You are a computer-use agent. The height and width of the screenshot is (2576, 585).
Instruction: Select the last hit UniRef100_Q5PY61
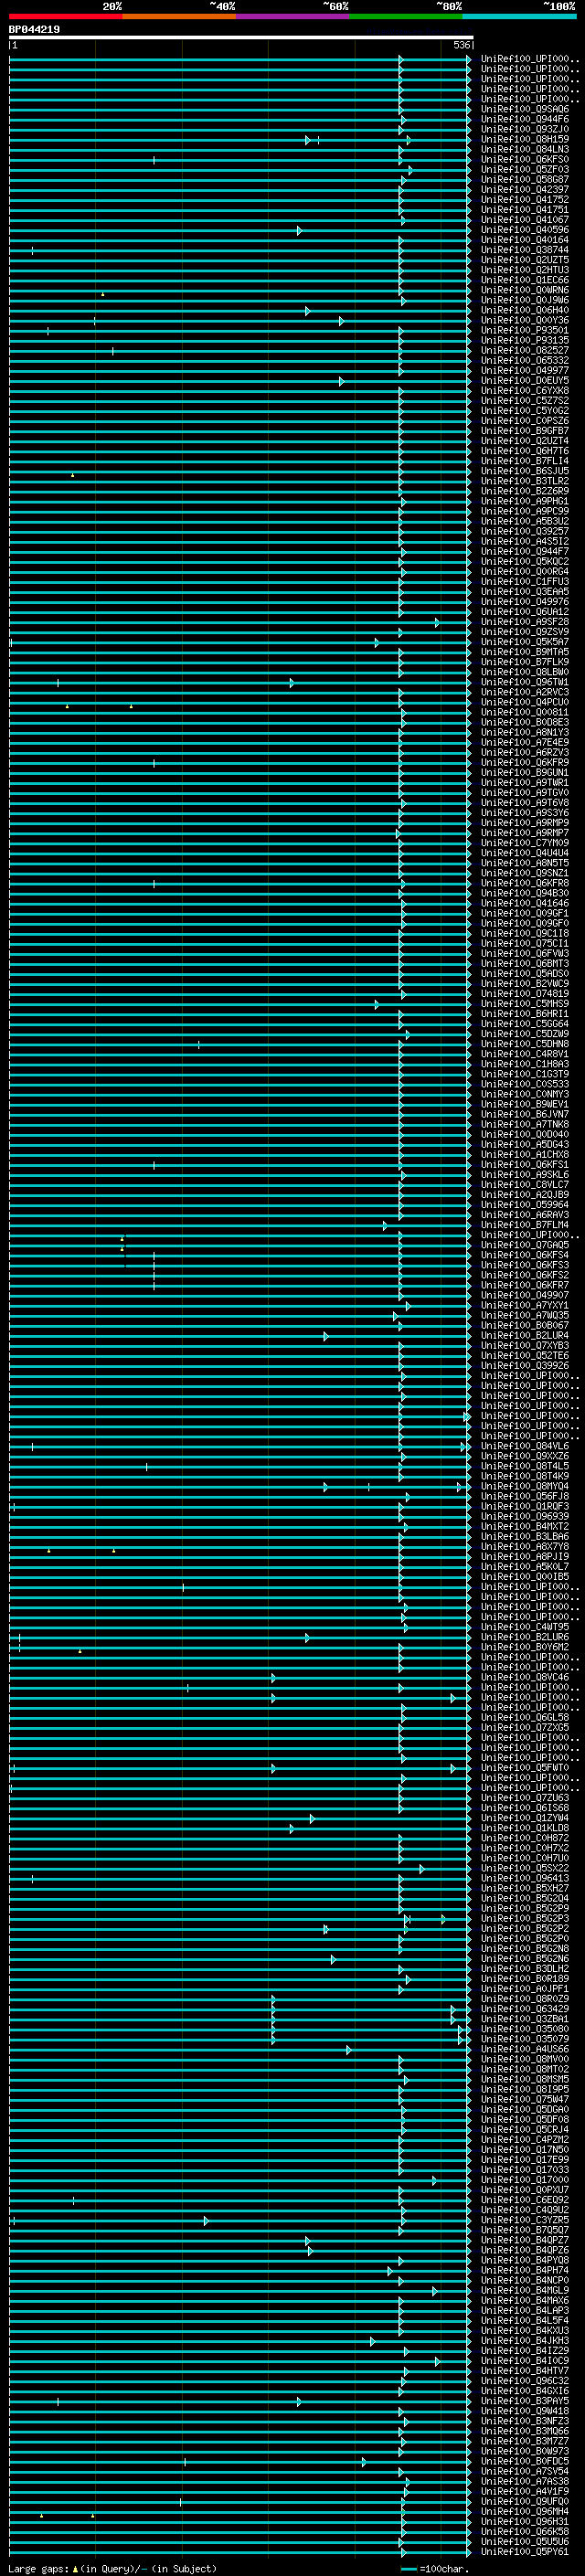tap(525, 2551)
